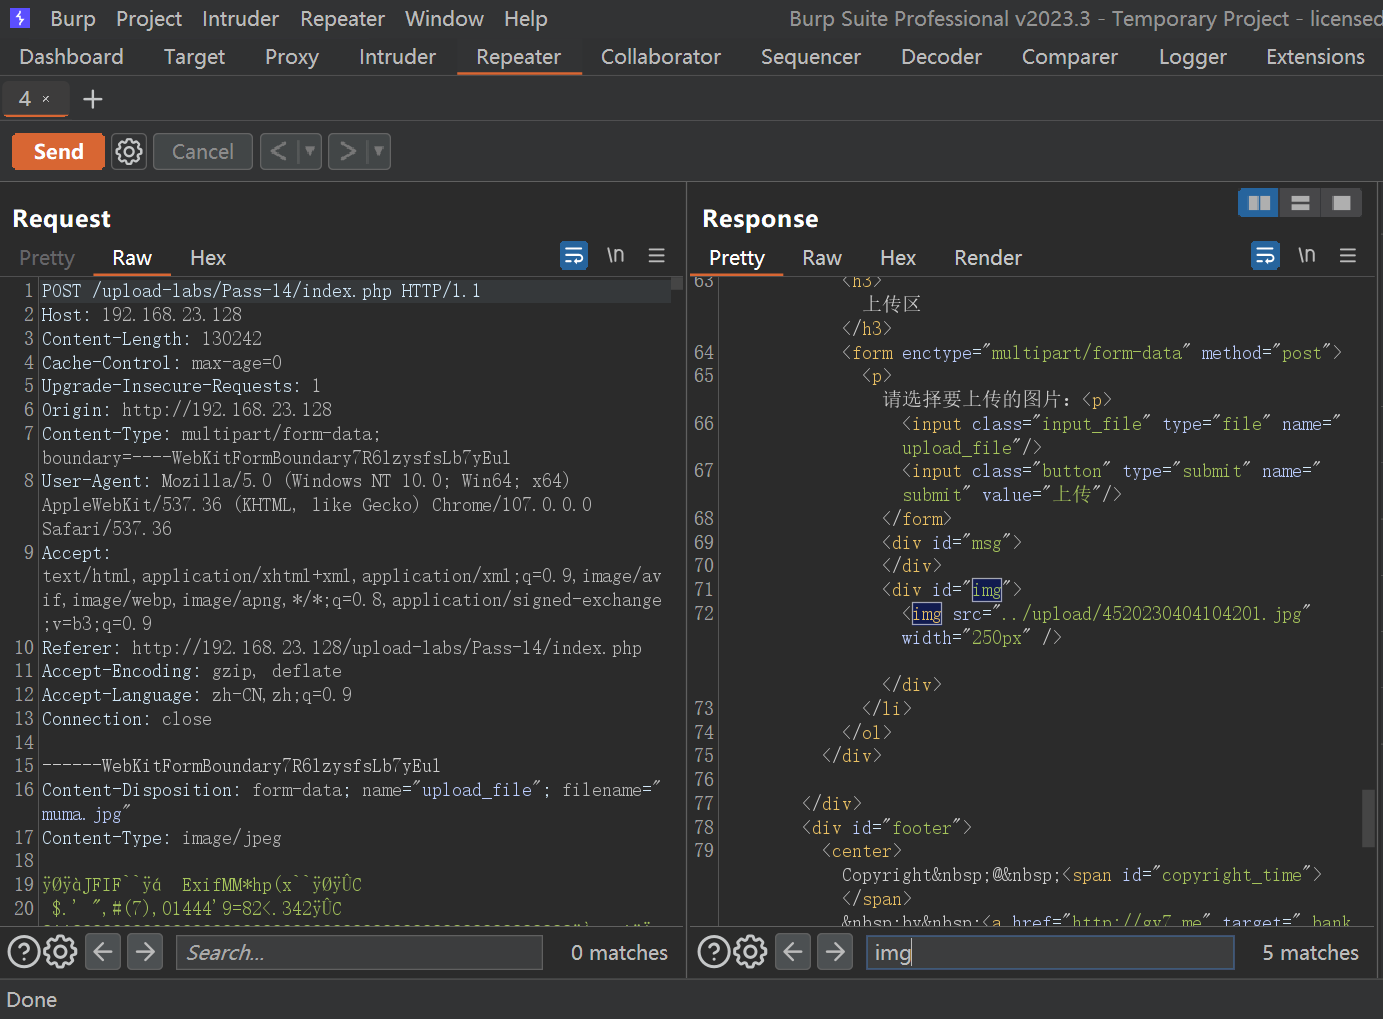Open Response search settings gear
The image size is (1383, 1019).
click(x=750, y=952)
